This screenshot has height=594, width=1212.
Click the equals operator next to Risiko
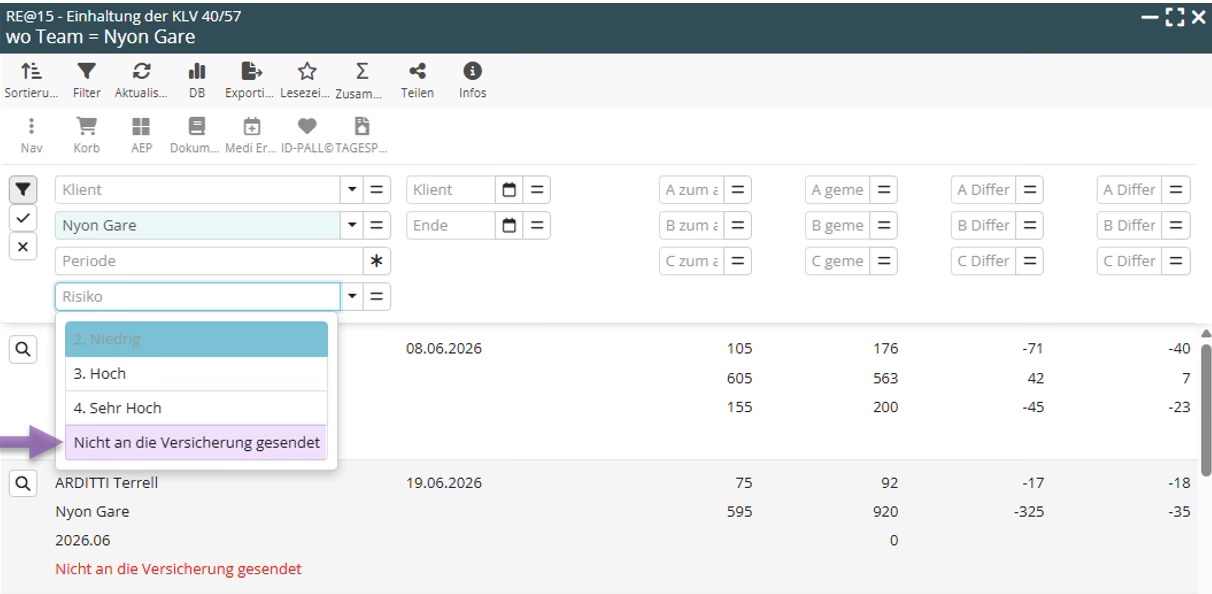pyautogui.click(x=377, y=297)
